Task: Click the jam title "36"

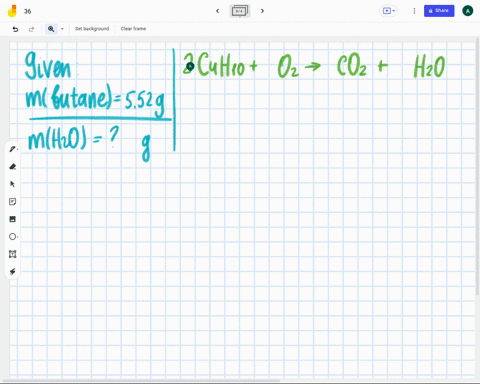Action: click(28, 11)
